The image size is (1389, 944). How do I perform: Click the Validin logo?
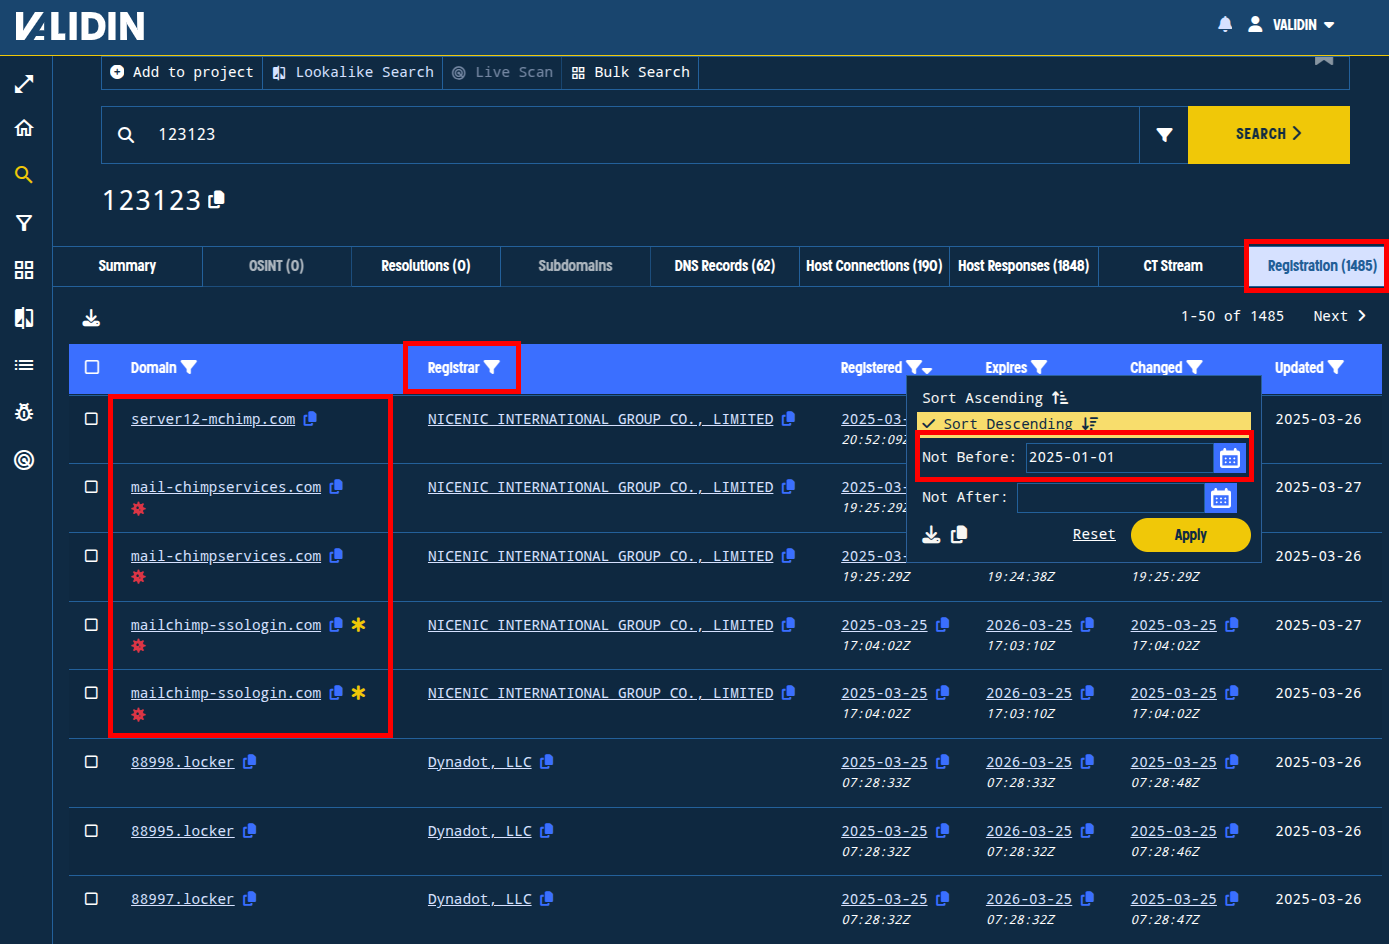[x=80, y=26]
